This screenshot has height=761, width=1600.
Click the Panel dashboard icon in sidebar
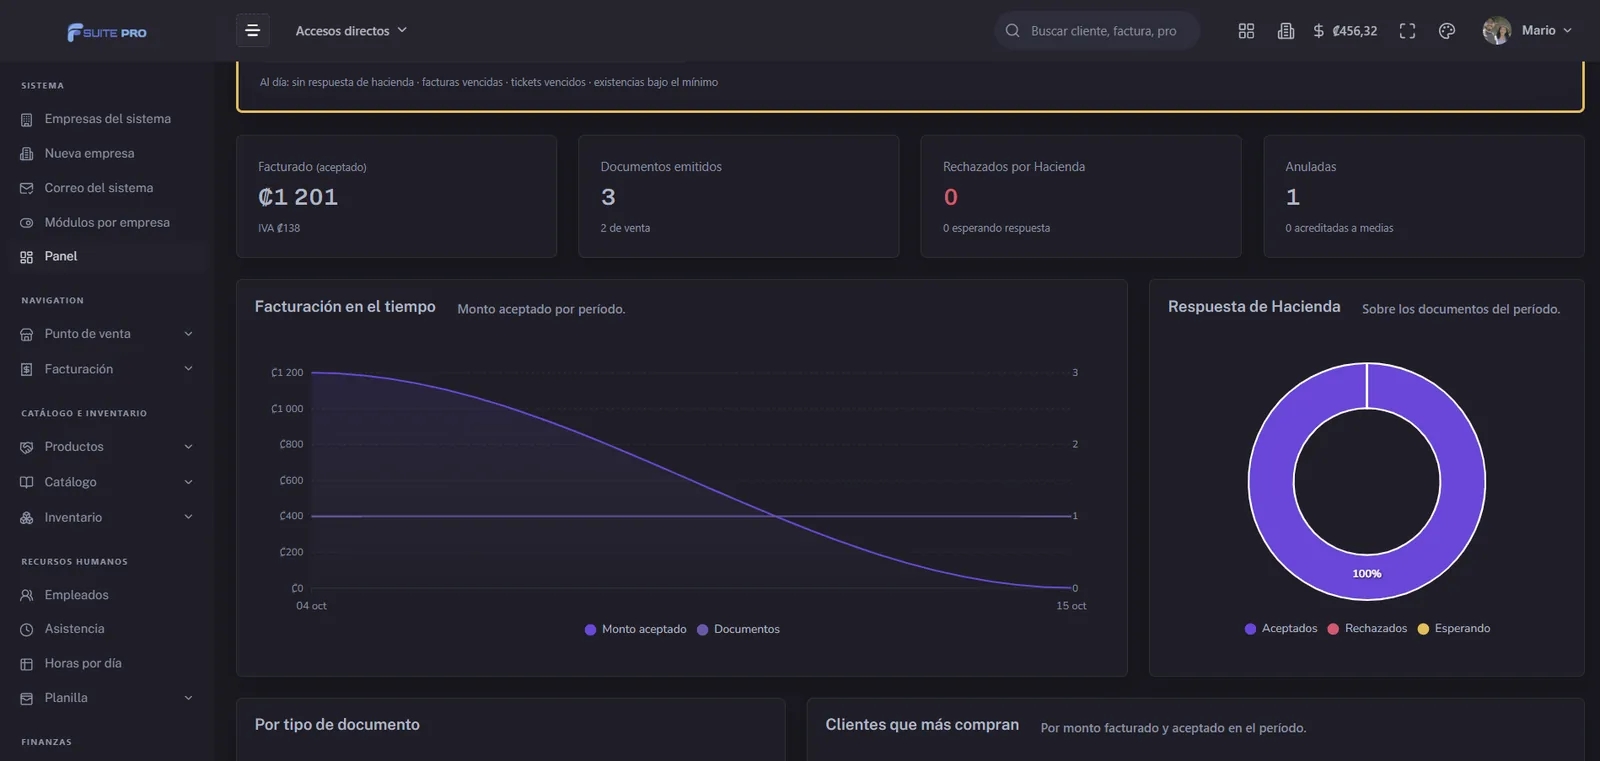[27, 257]
